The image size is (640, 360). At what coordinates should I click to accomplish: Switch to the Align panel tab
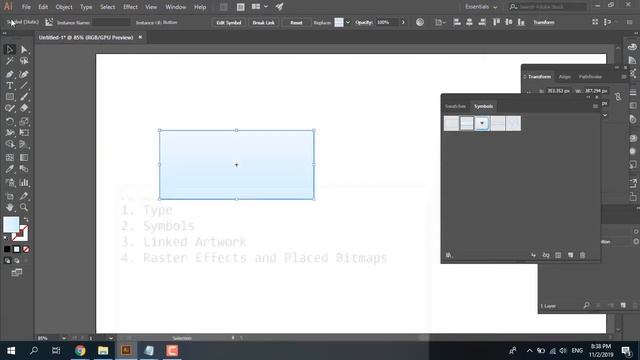(x=565, y=77)
